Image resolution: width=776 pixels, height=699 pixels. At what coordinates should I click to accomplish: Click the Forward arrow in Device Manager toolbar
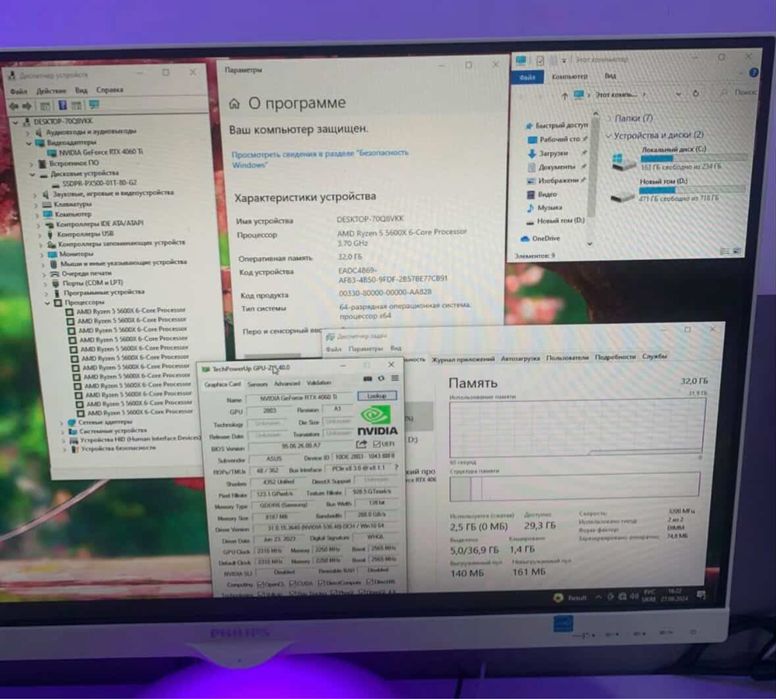pyautogui.click(x=27, y=106)
